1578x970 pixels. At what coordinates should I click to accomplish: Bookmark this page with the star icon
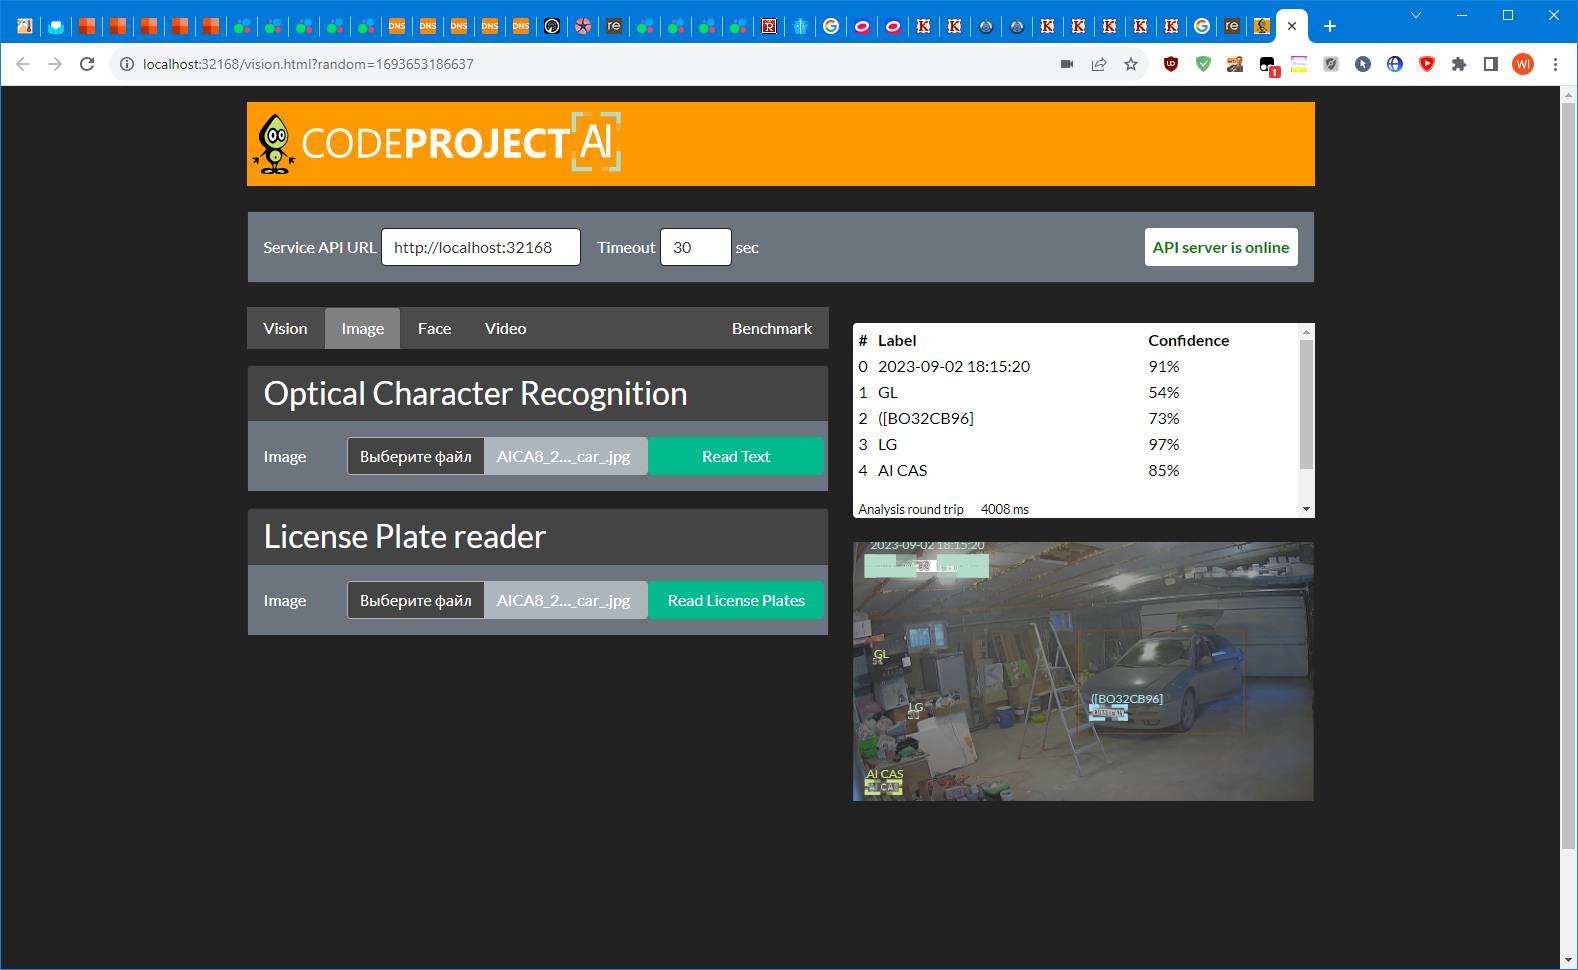1131,64
